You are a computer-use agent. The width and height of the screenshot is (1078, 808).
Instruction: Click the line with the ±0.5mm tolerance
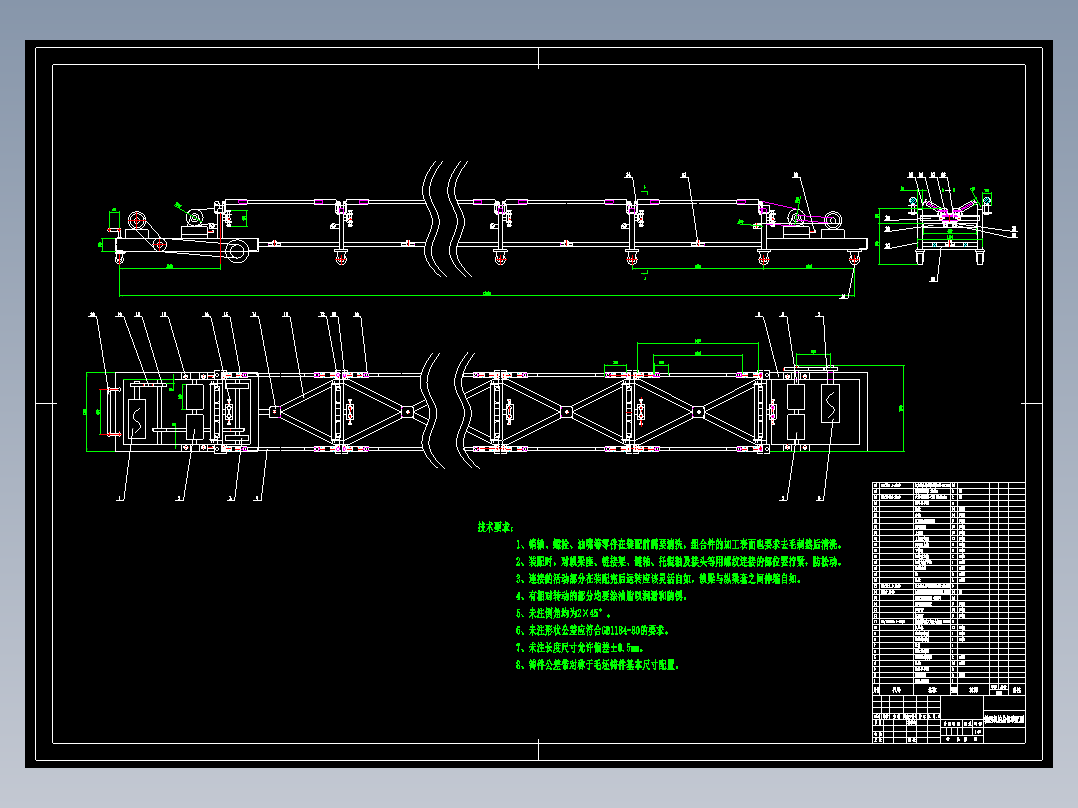[x=580, y=648]
